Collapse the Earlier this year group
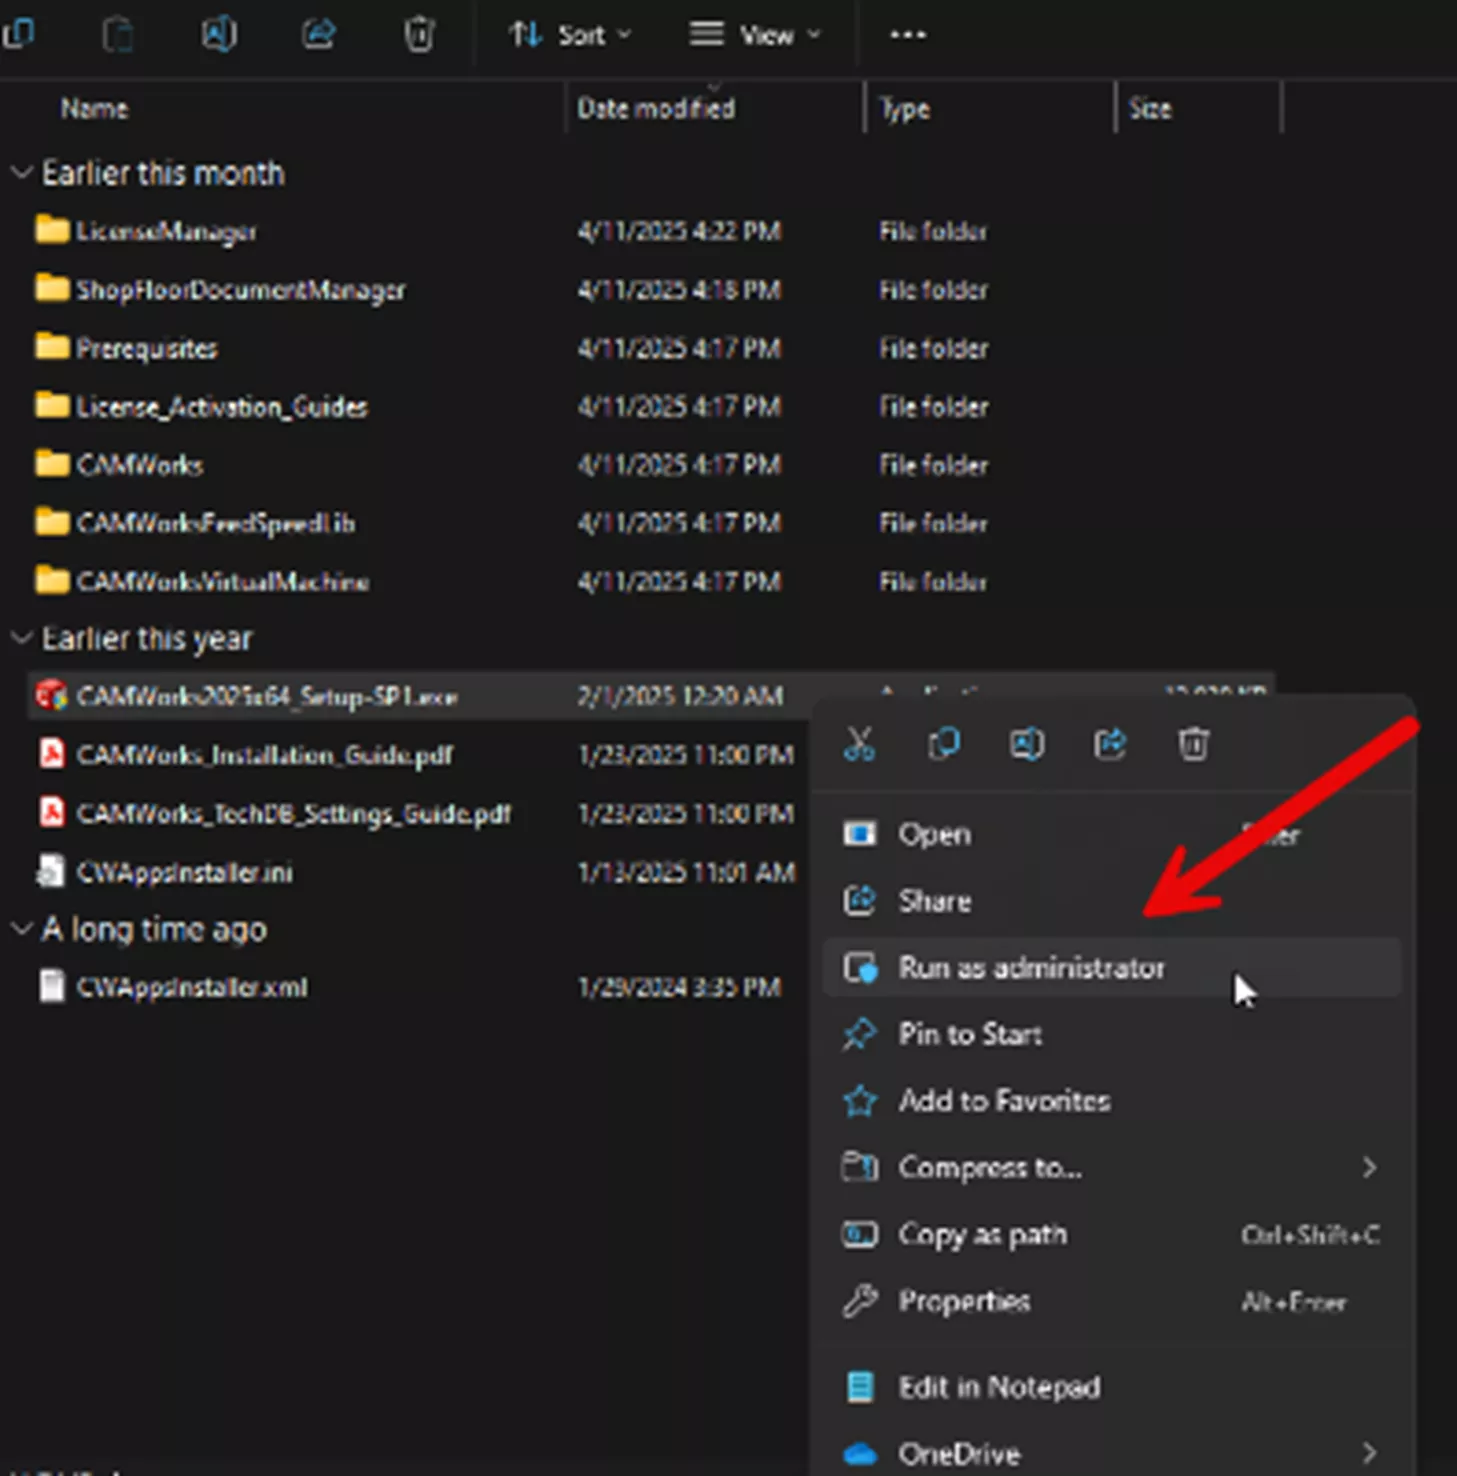Screen dimensions: 1457x1476 pyautogui.click(x=21, y=638)
